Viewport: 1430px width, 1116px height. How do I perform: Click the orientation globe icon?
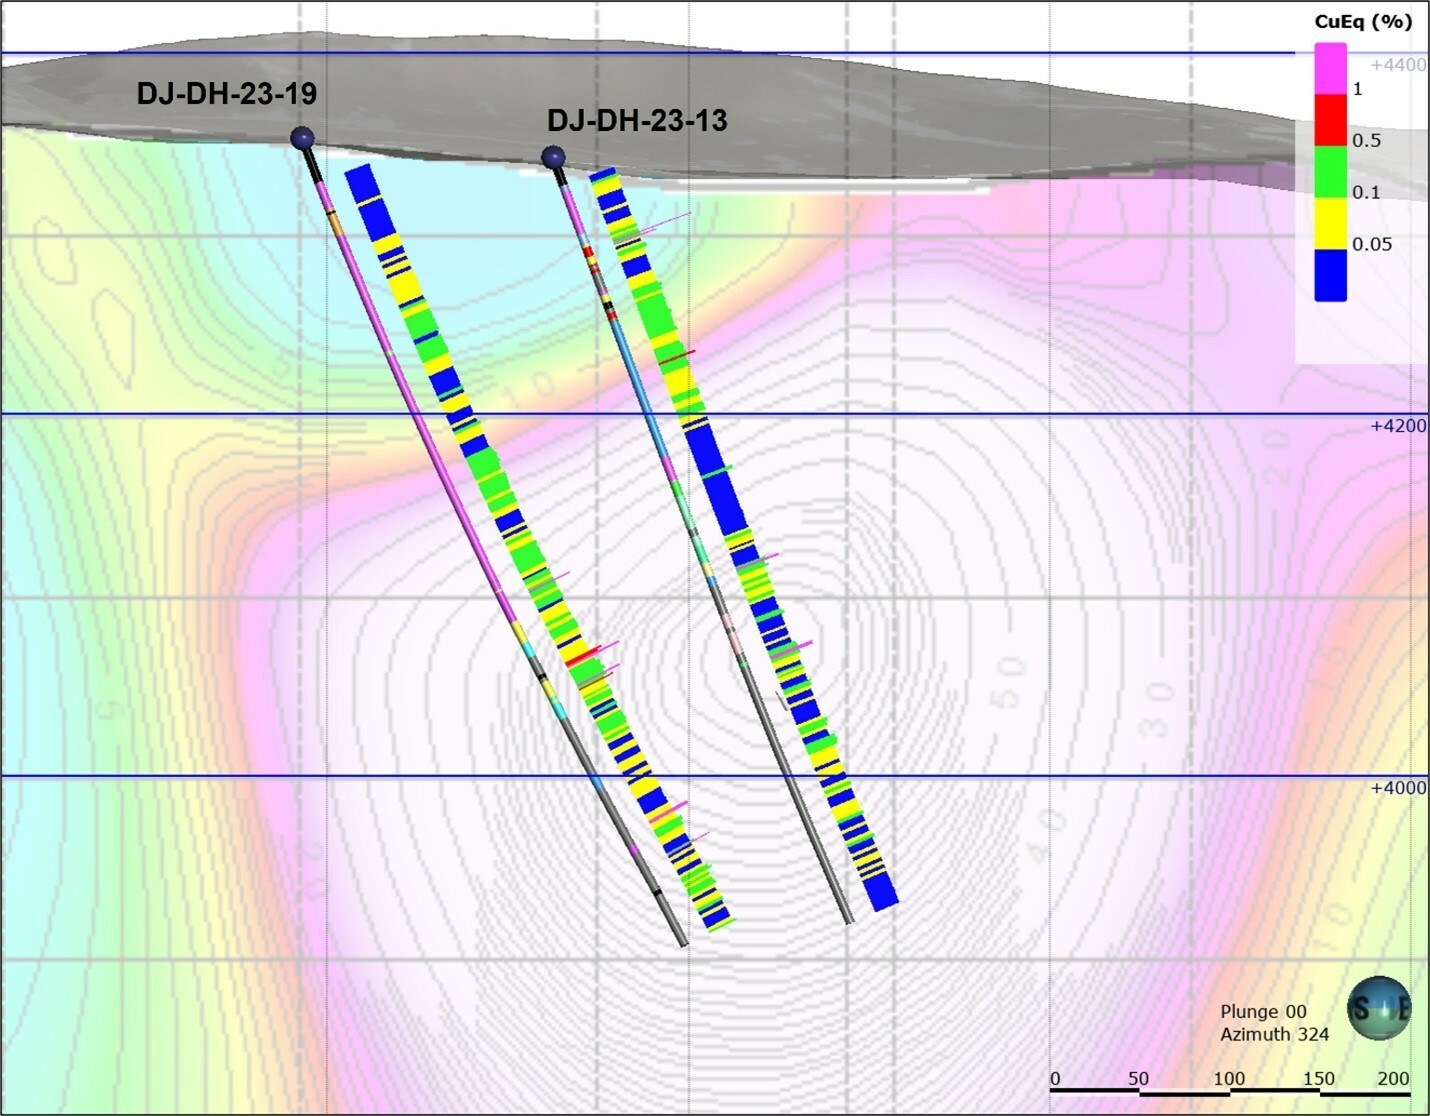[x=1379, y=1008]
